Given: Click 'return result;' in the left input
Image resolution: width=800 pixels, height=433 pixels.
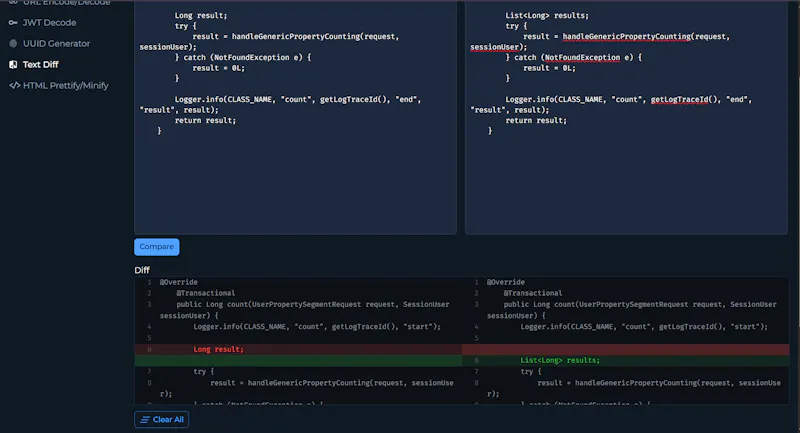Looking at the screenshot, I should pos(205,120).
